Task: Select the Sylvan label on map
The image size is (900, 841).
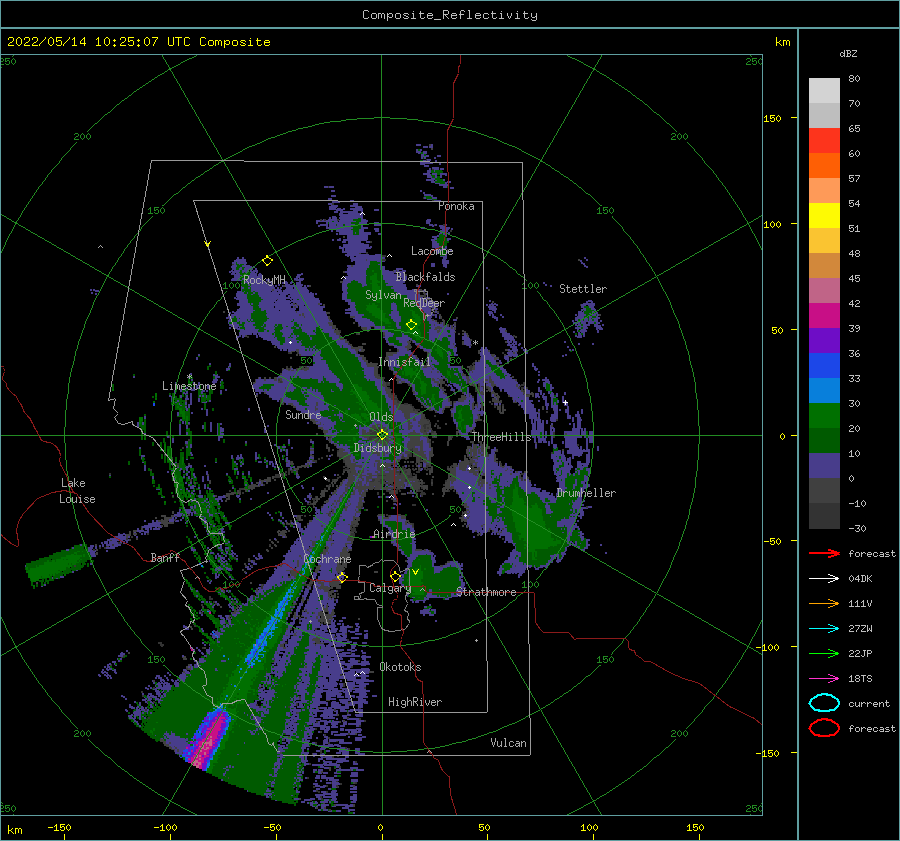Action: tap(383, 295)
